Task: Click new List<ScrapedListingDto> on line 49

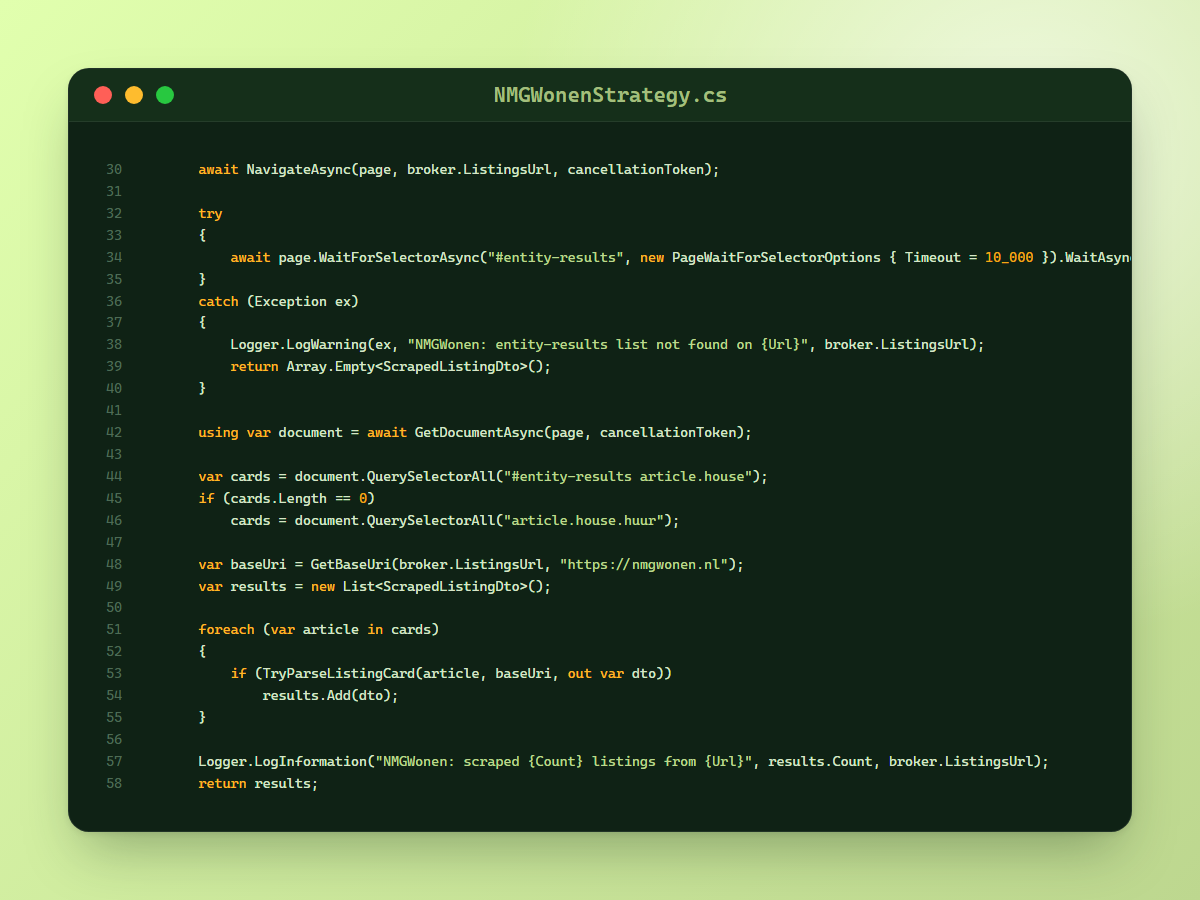Action: click(x=419, y=587)
